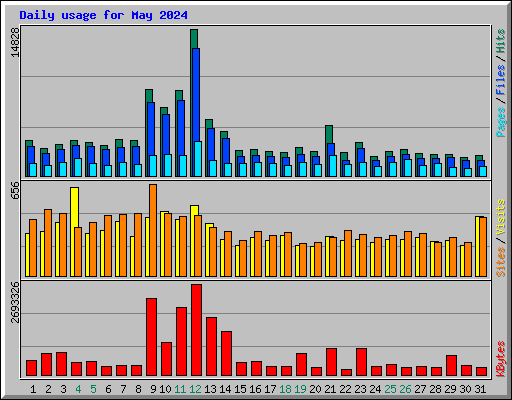Click day 23 on the x-axis
512x400 pixels.
click(x=360, y=389)
